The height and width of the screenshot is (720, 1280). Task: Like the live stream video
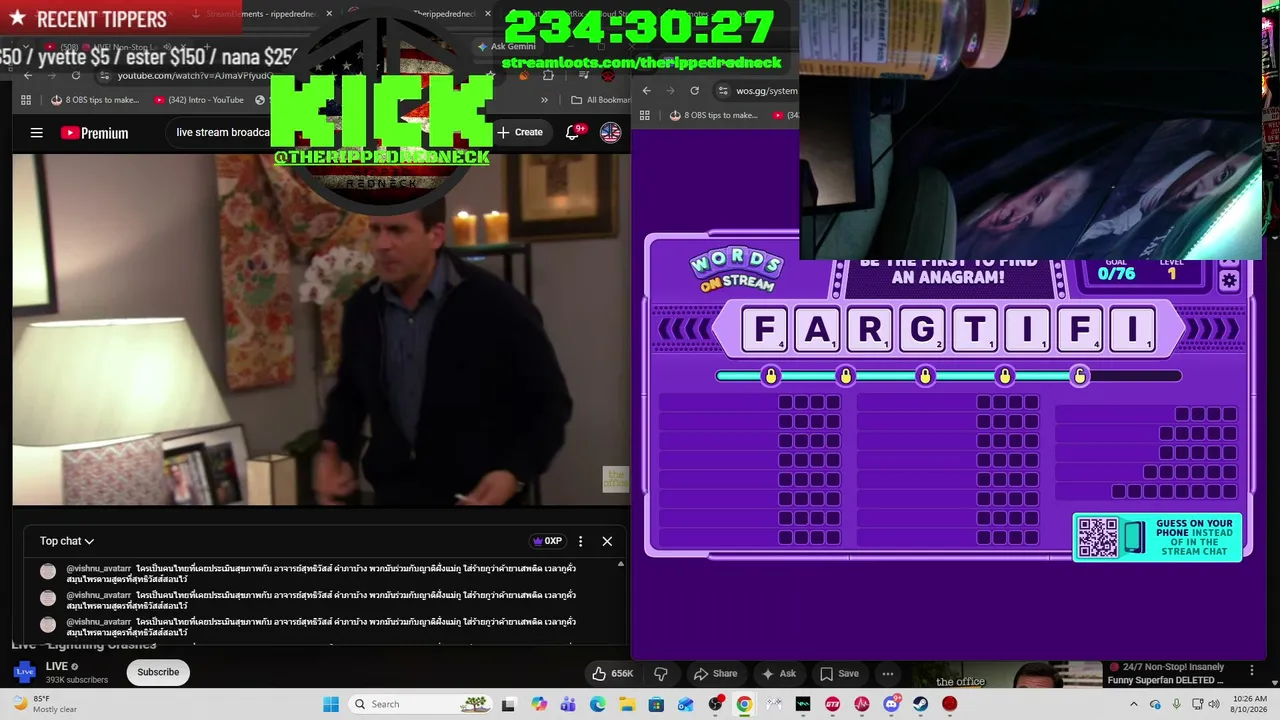pos(612,673)
